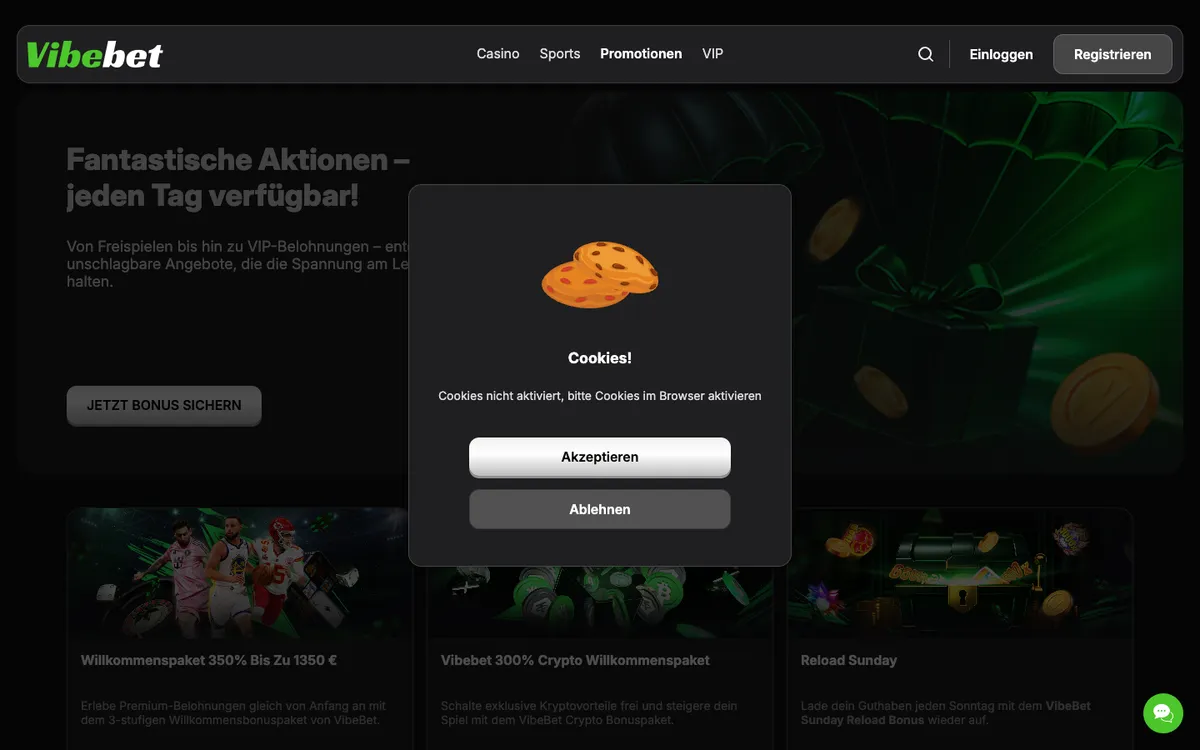Open the live chat bubble icon
The height and width of the screenshot is (750, 1200).
[x=1163, y=713]
